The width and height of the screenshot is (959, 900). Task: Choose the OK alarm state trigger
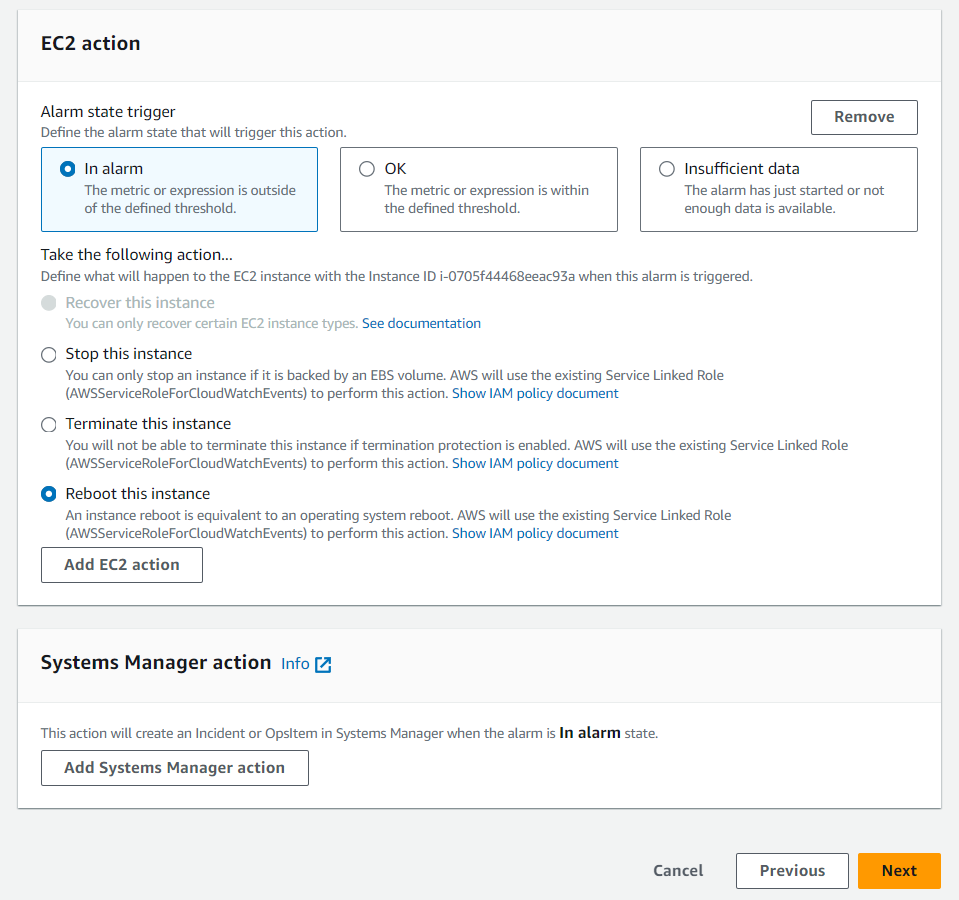point(367,169)
